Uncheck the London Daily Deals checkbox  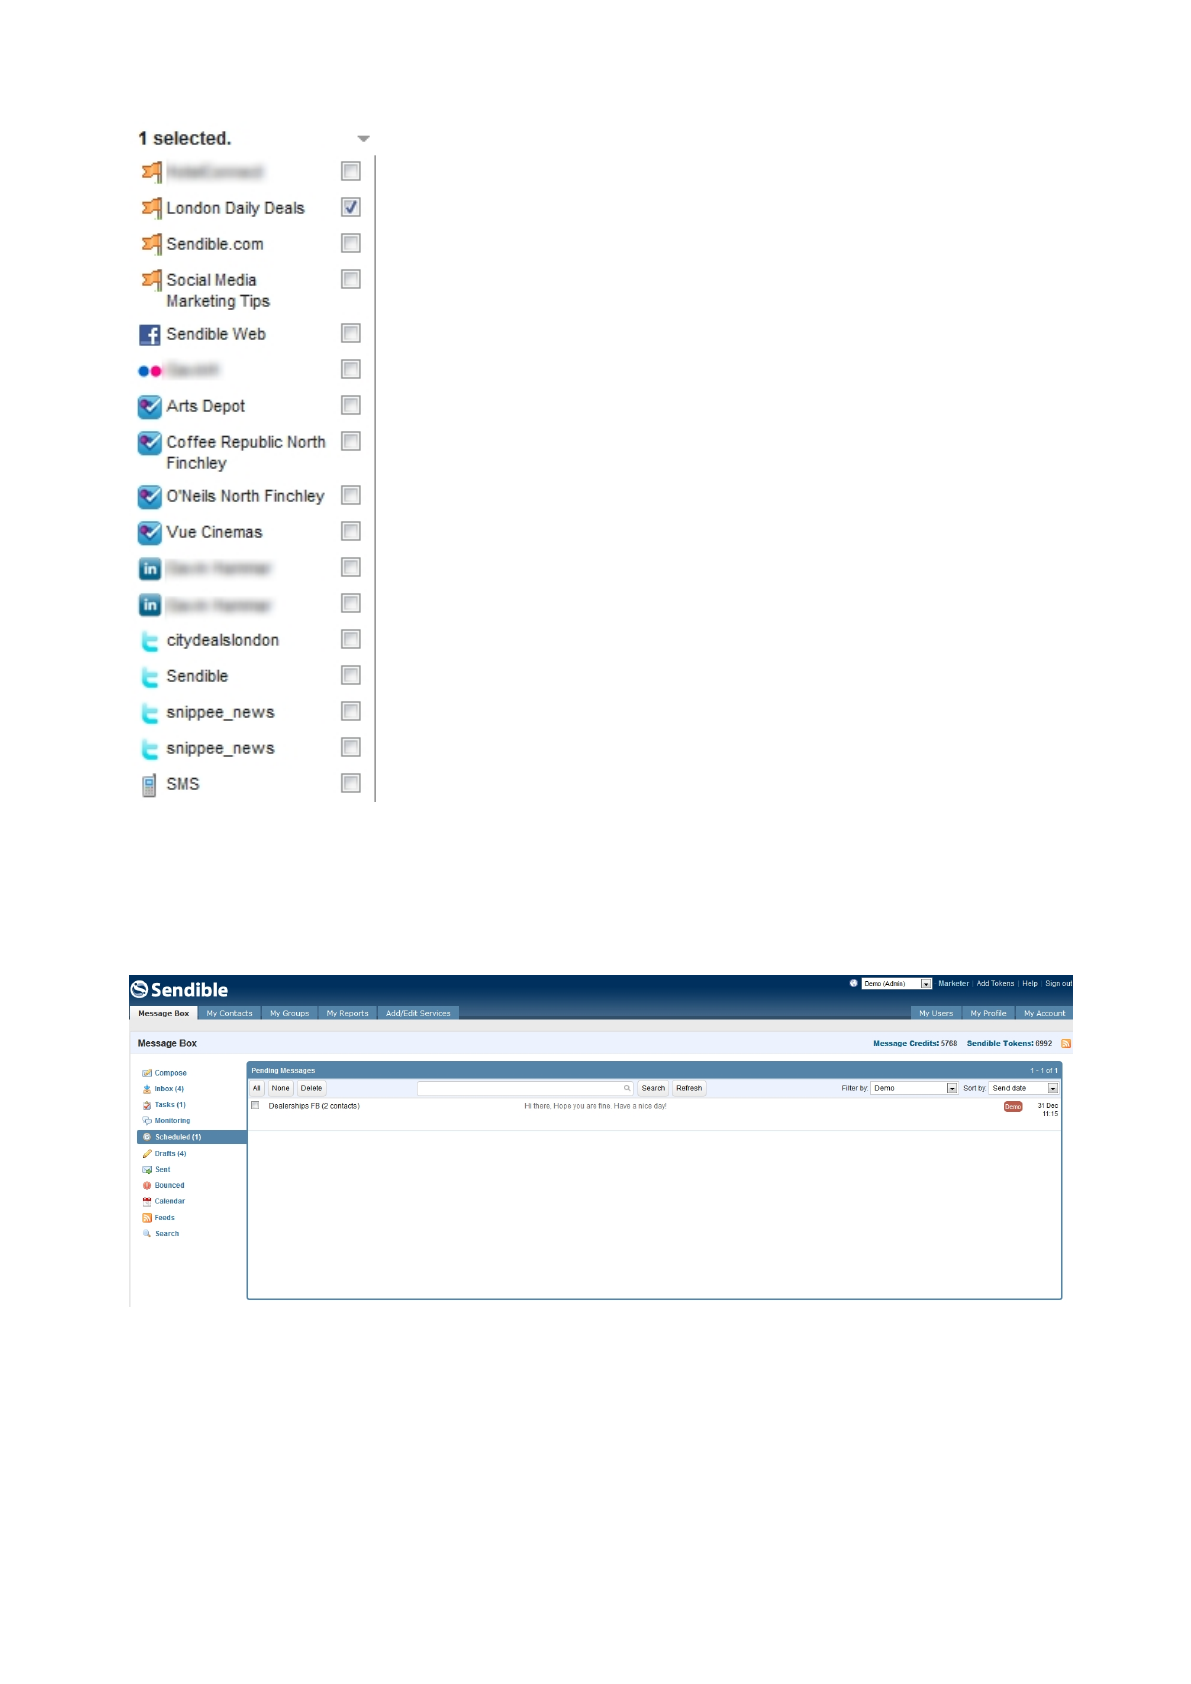(351, 207)
